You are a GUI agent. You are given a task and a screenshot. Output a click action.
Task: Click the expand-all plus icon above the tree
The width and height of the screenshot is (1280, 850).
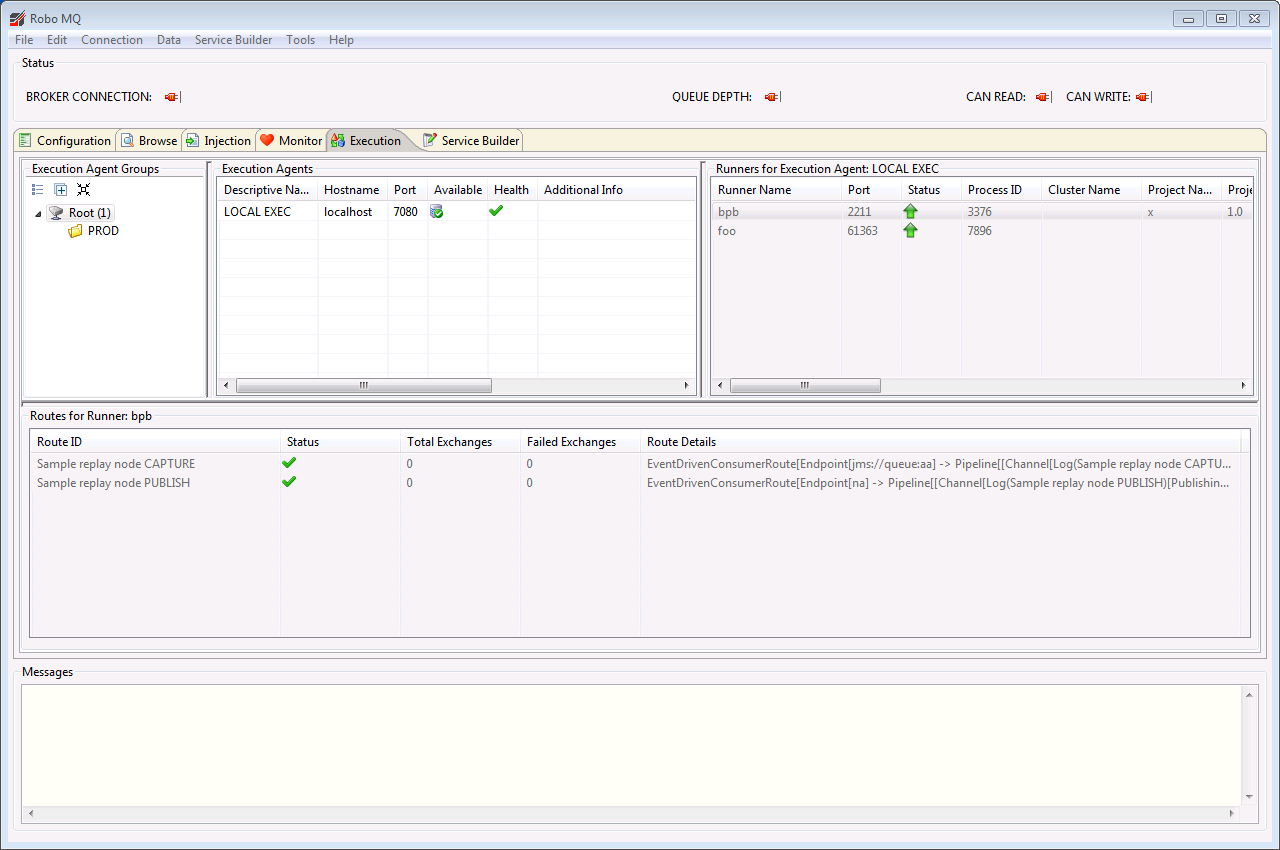tap(61, 189)
